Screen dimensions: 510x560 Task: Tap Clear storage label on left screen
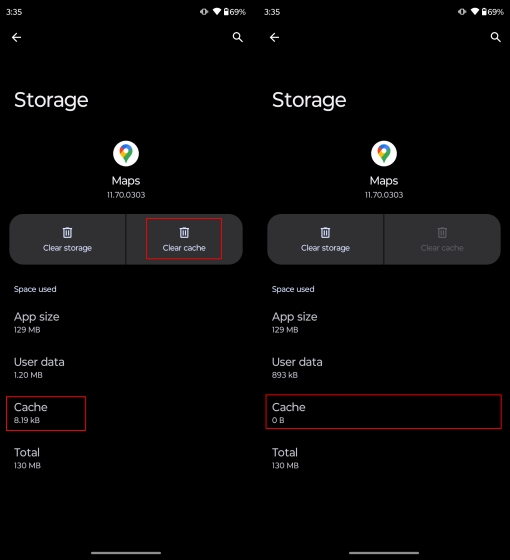click(x=67, y=248)
